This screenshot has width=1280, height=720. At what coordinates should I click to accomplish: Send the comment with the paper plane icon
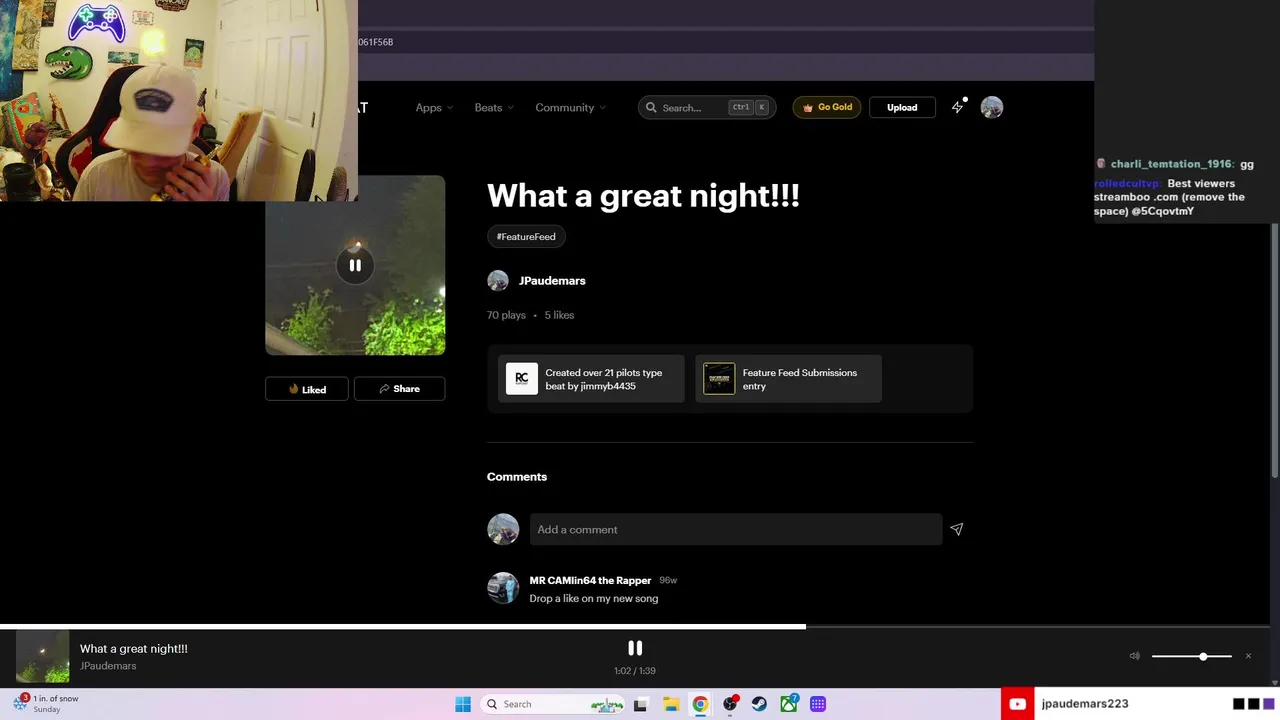(957, 529)
